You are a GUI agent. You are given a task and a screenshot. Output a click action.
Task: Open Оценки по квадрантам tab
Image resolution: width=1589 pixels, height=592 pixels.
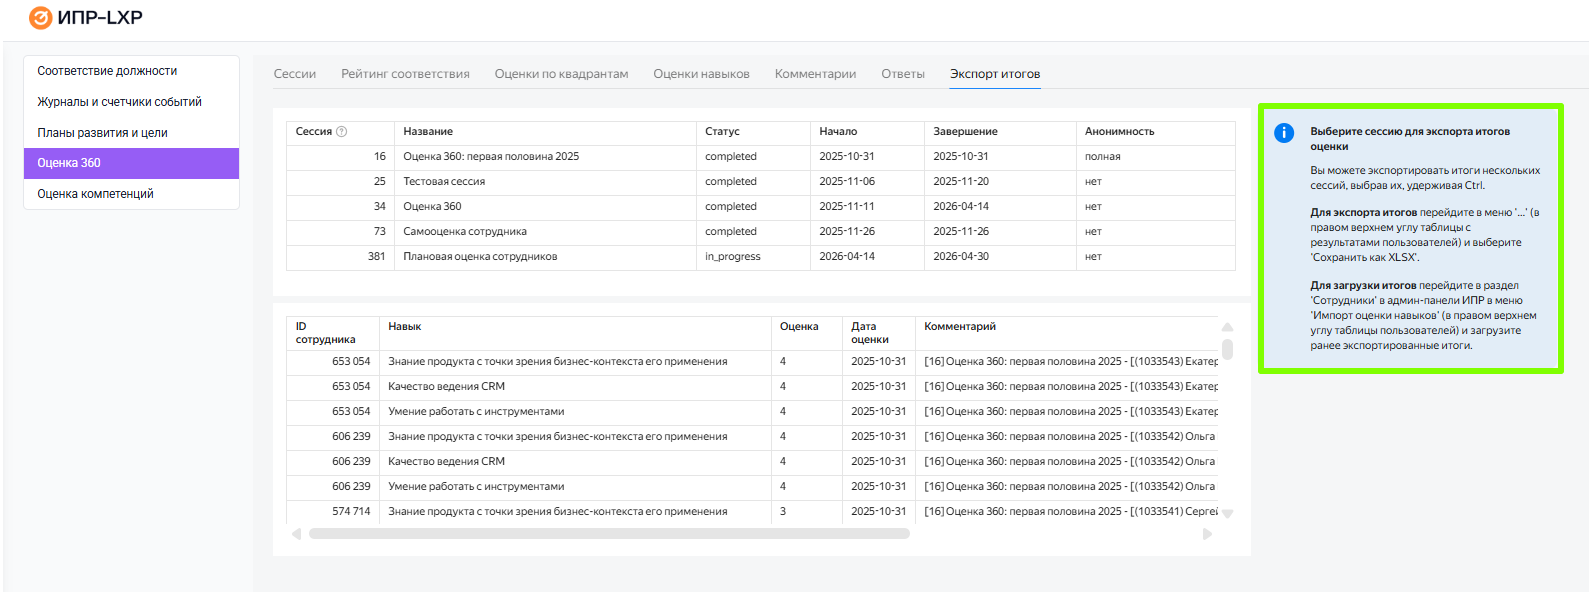click(561, 74)
